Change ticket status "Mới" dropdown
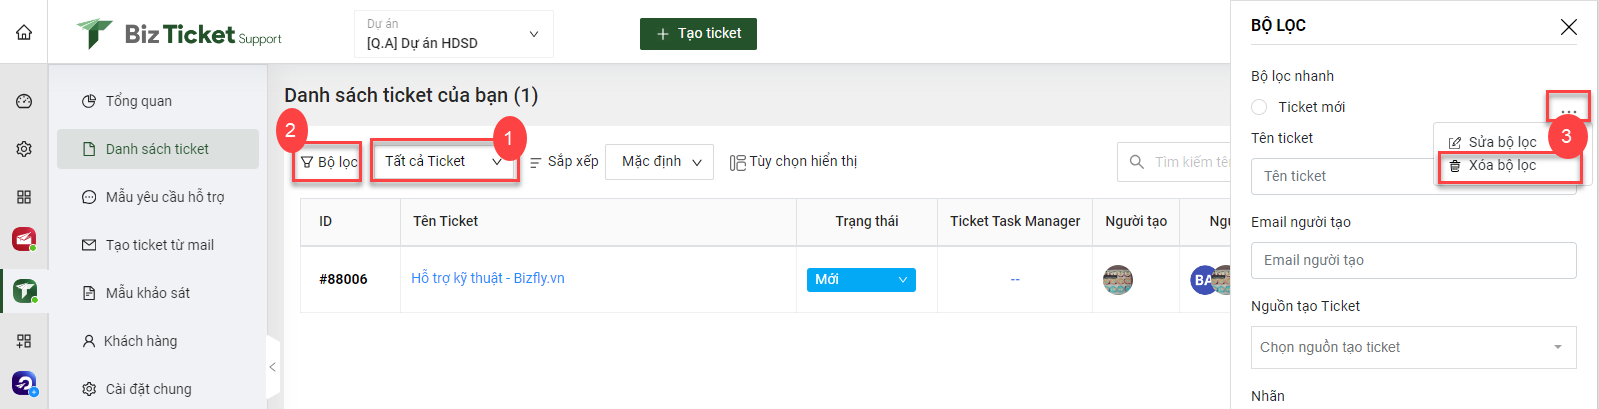Viewport: 1599px width, 409px height. pos(861,280)
